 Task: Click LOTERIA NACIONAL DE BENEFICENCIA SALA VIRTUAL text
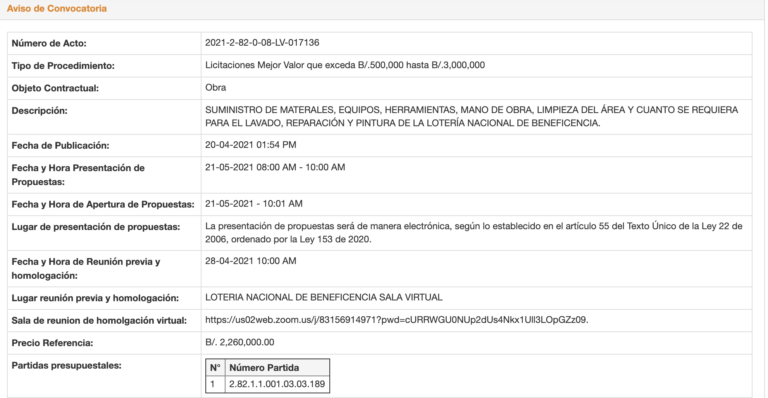point(324,297)
